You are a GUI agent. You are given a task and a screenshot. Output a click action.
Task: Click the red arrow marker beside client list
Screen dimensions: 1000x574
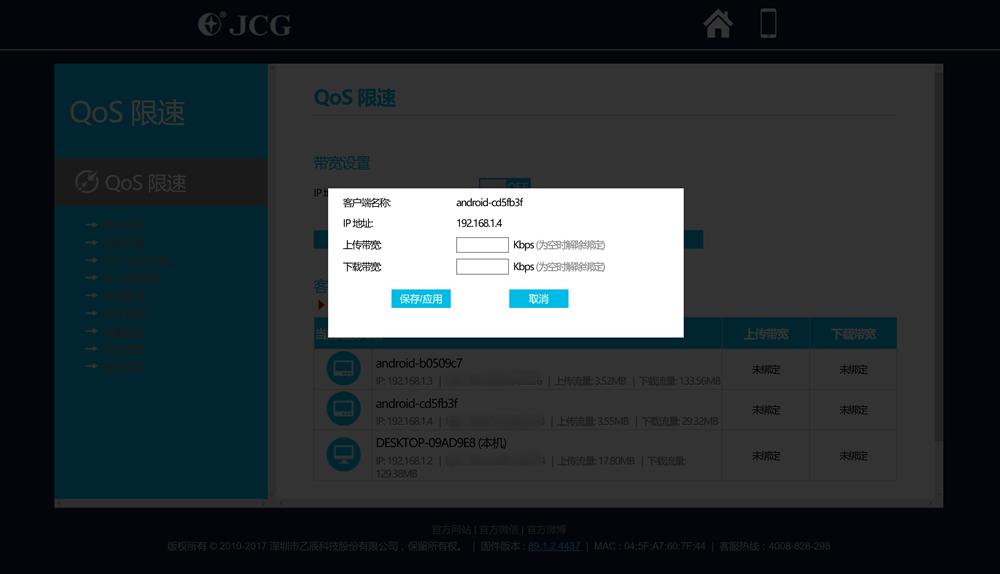[321, 305]
